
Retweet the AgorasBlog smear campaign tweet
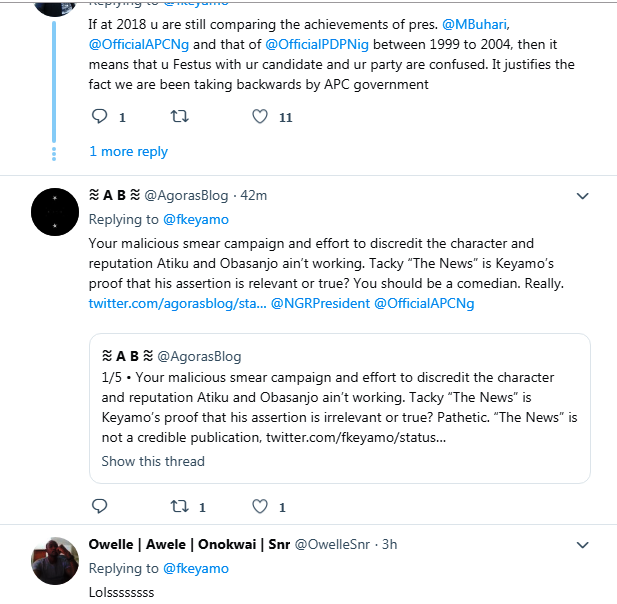pyautogui.click(x=180, y=506)
